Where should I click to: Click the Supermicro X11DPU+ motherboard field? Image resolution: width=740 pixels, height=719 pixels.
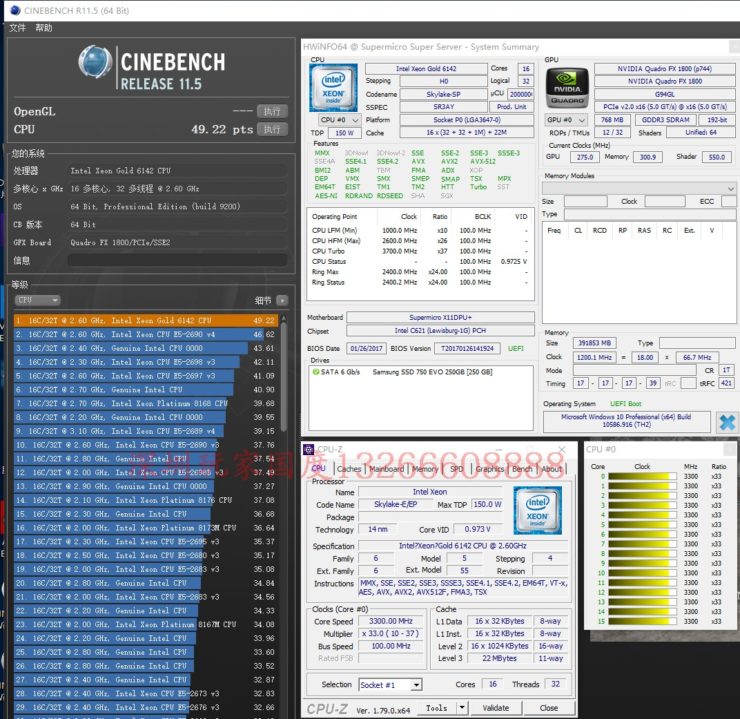point(440,317)
